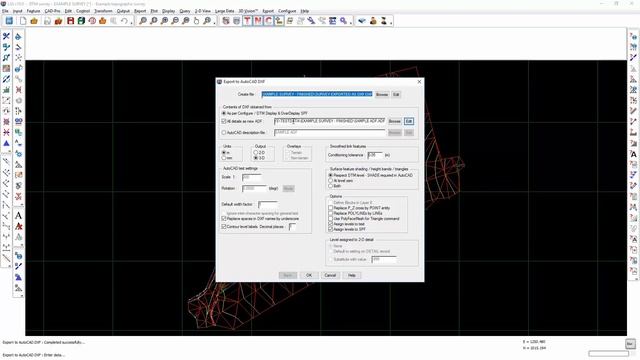Enable 'Replace POLYLINEs by LINEs' option
The width and height of the screenshot is (640, 360).
[x=331, y=213]
